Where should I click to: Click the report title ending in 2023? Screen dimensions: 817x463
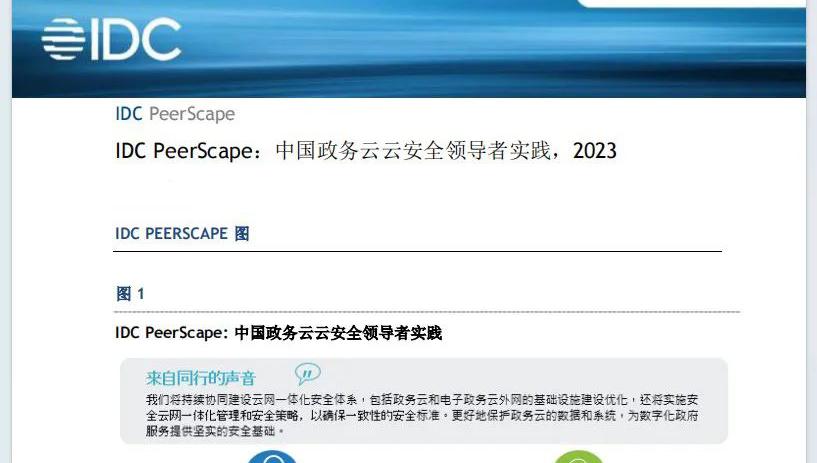[x=366, y=151]
